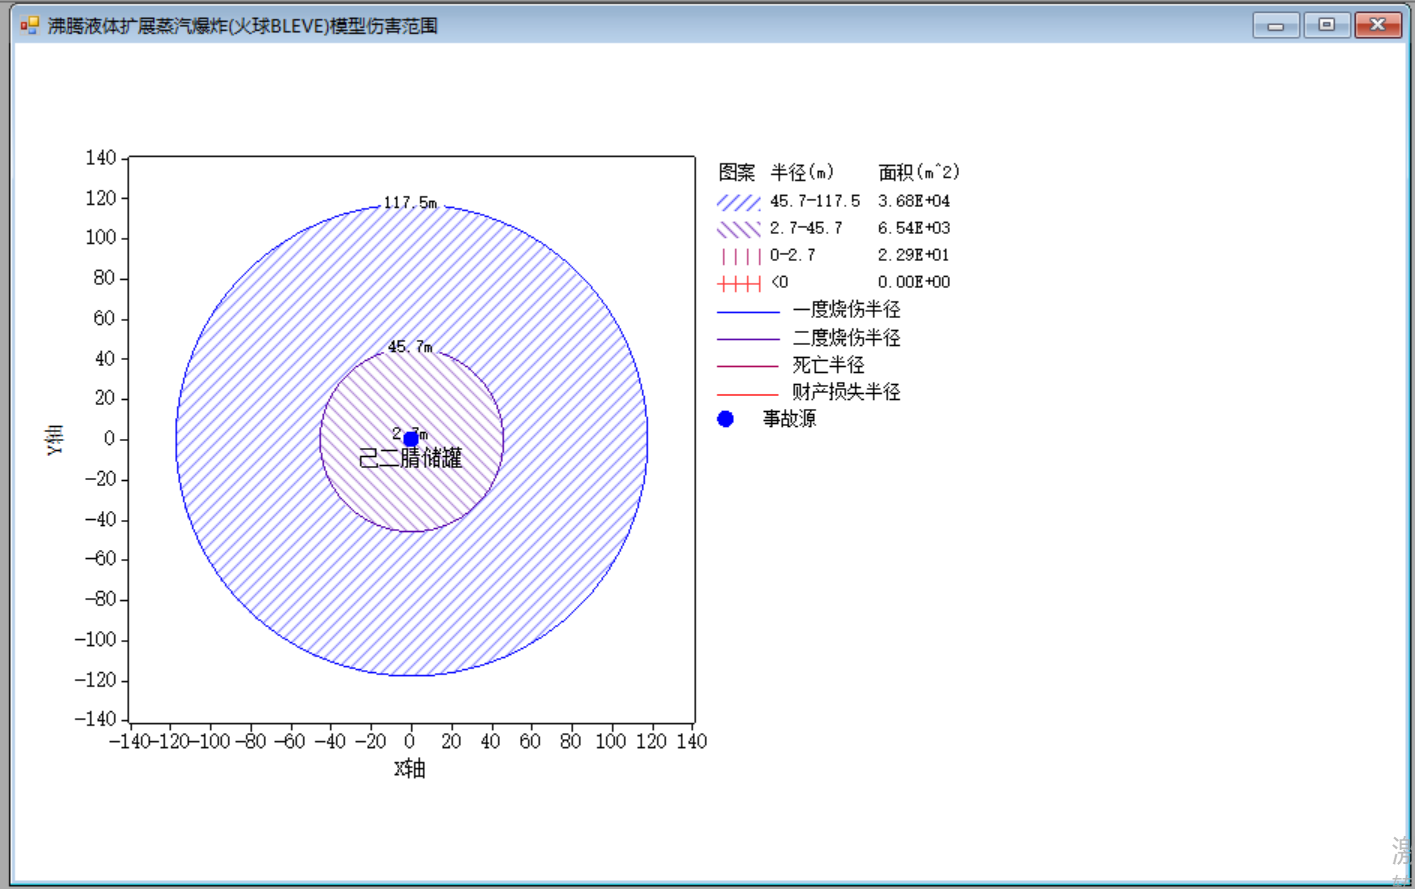Click the <0 cross pattern swatch

click(739, 283)
